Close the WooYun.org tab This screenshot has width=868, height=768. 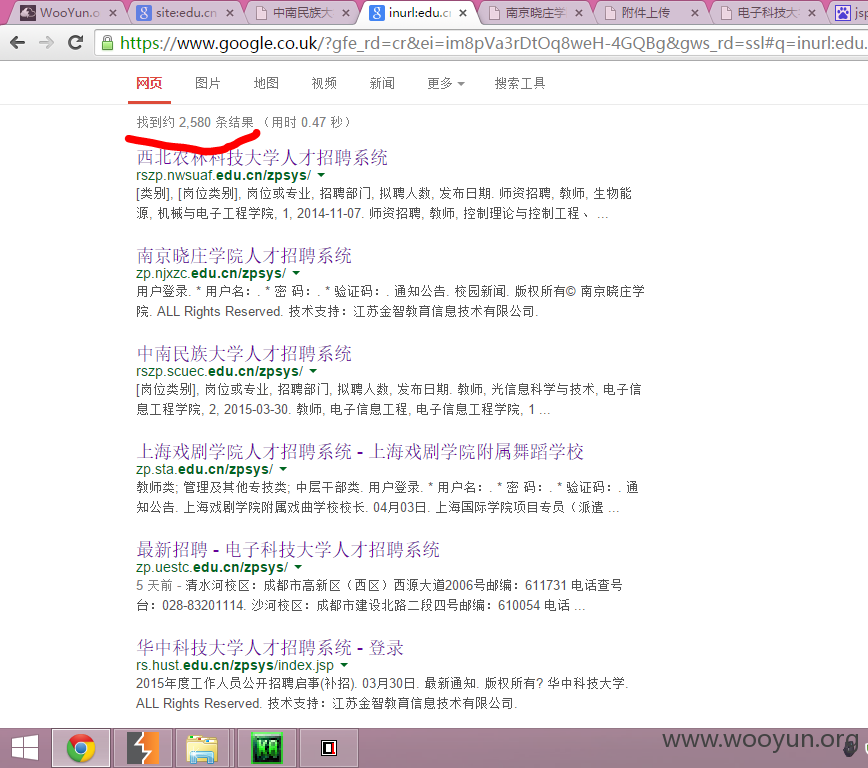[x=113, y=13]
